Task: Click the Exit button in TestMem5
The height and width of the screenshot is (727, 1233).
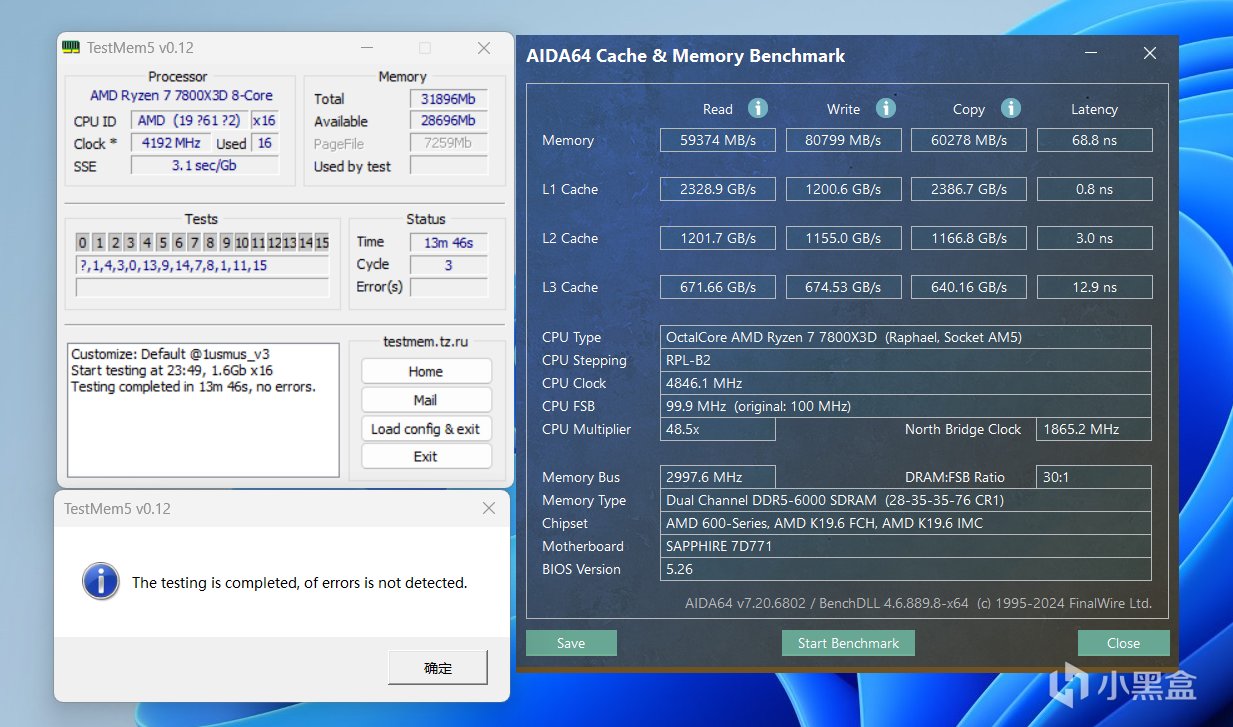Action: 426,456
